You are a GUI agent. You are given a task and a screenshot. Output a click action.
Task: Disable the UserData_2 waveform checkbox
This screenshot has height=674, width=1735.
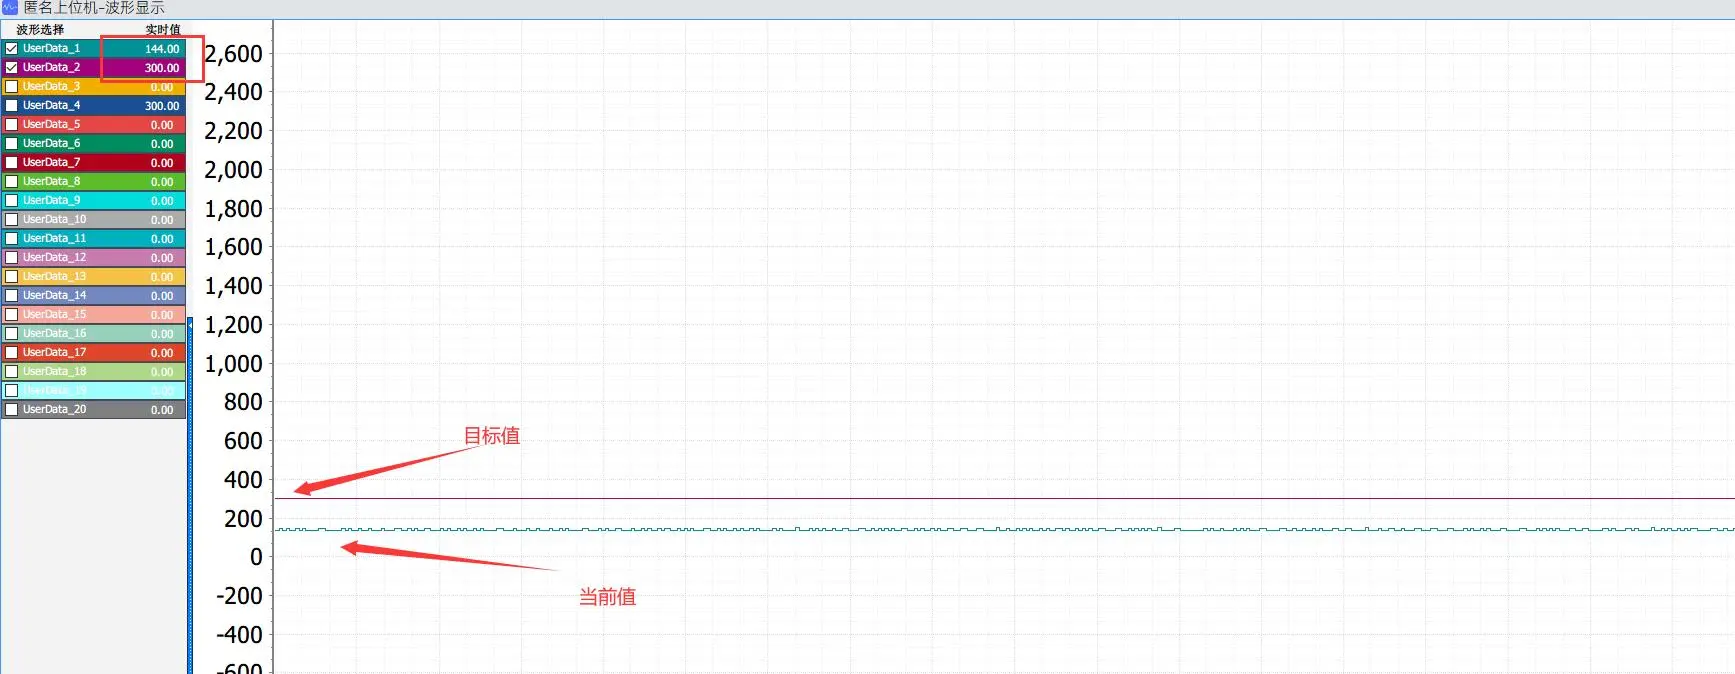coord(12,67)
